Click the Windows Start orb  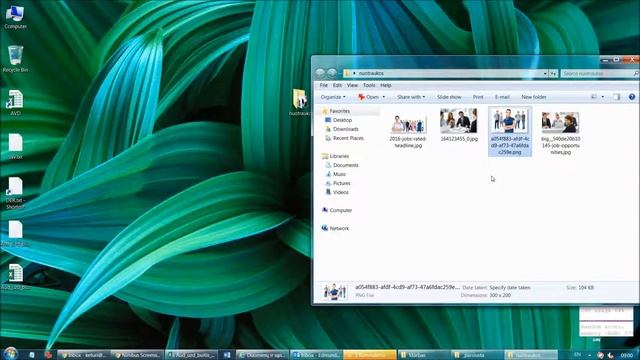(x=10, y=353)
